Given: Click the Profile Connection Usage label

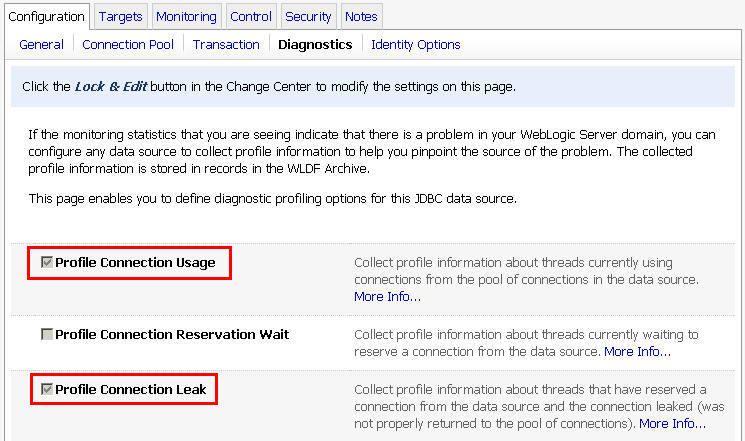Looking at the screenshot, I should pos(135,263).
